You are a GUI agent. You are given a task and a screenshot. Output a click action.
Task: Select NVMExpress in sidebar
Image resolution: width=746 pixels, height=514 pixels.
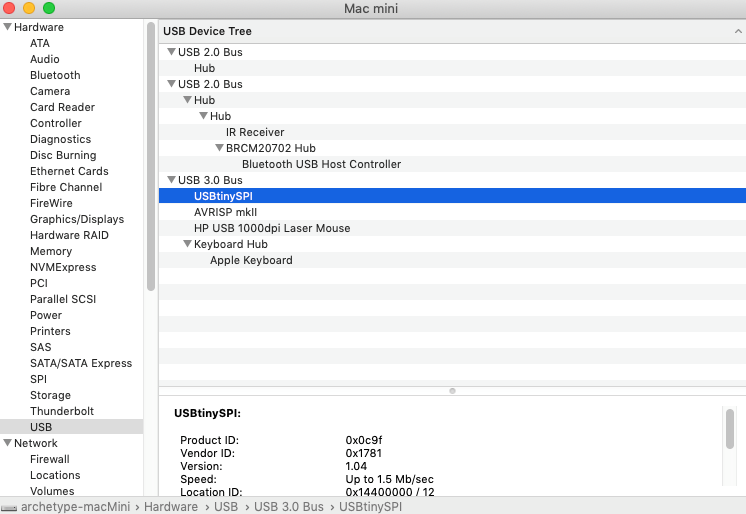pyautogui.click(x=63, y=267)
